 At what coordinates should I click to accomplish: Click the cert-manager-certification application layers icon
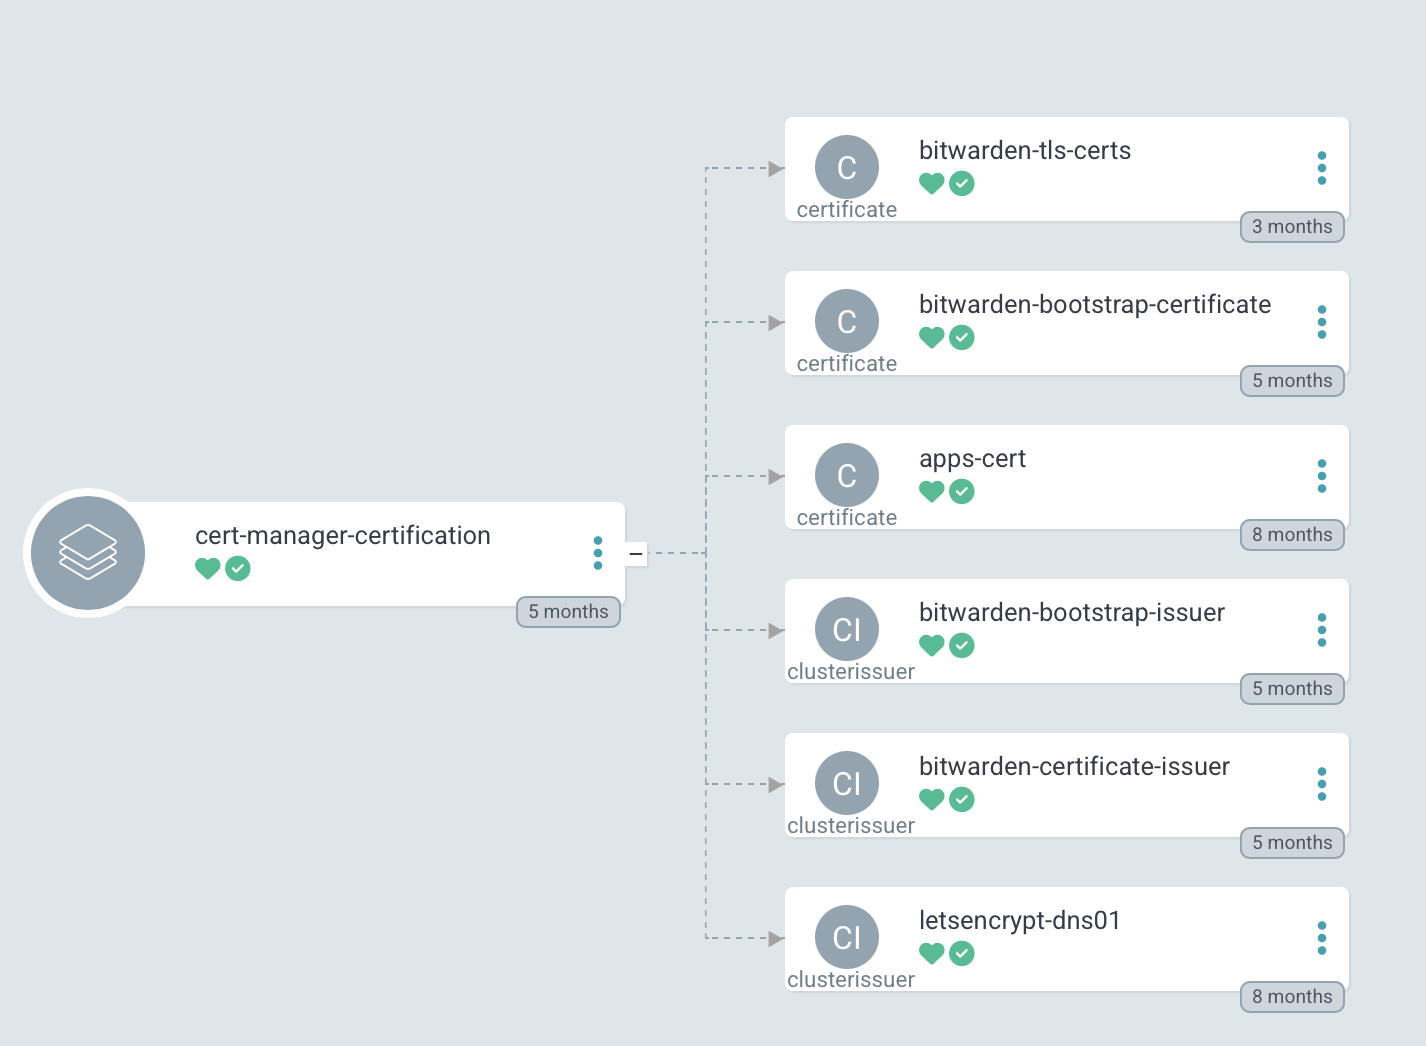[88, 553]
